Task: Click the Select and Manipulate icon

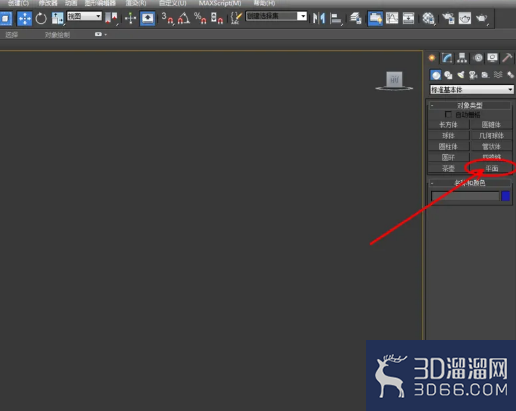Action: click(x=130, y=18)
